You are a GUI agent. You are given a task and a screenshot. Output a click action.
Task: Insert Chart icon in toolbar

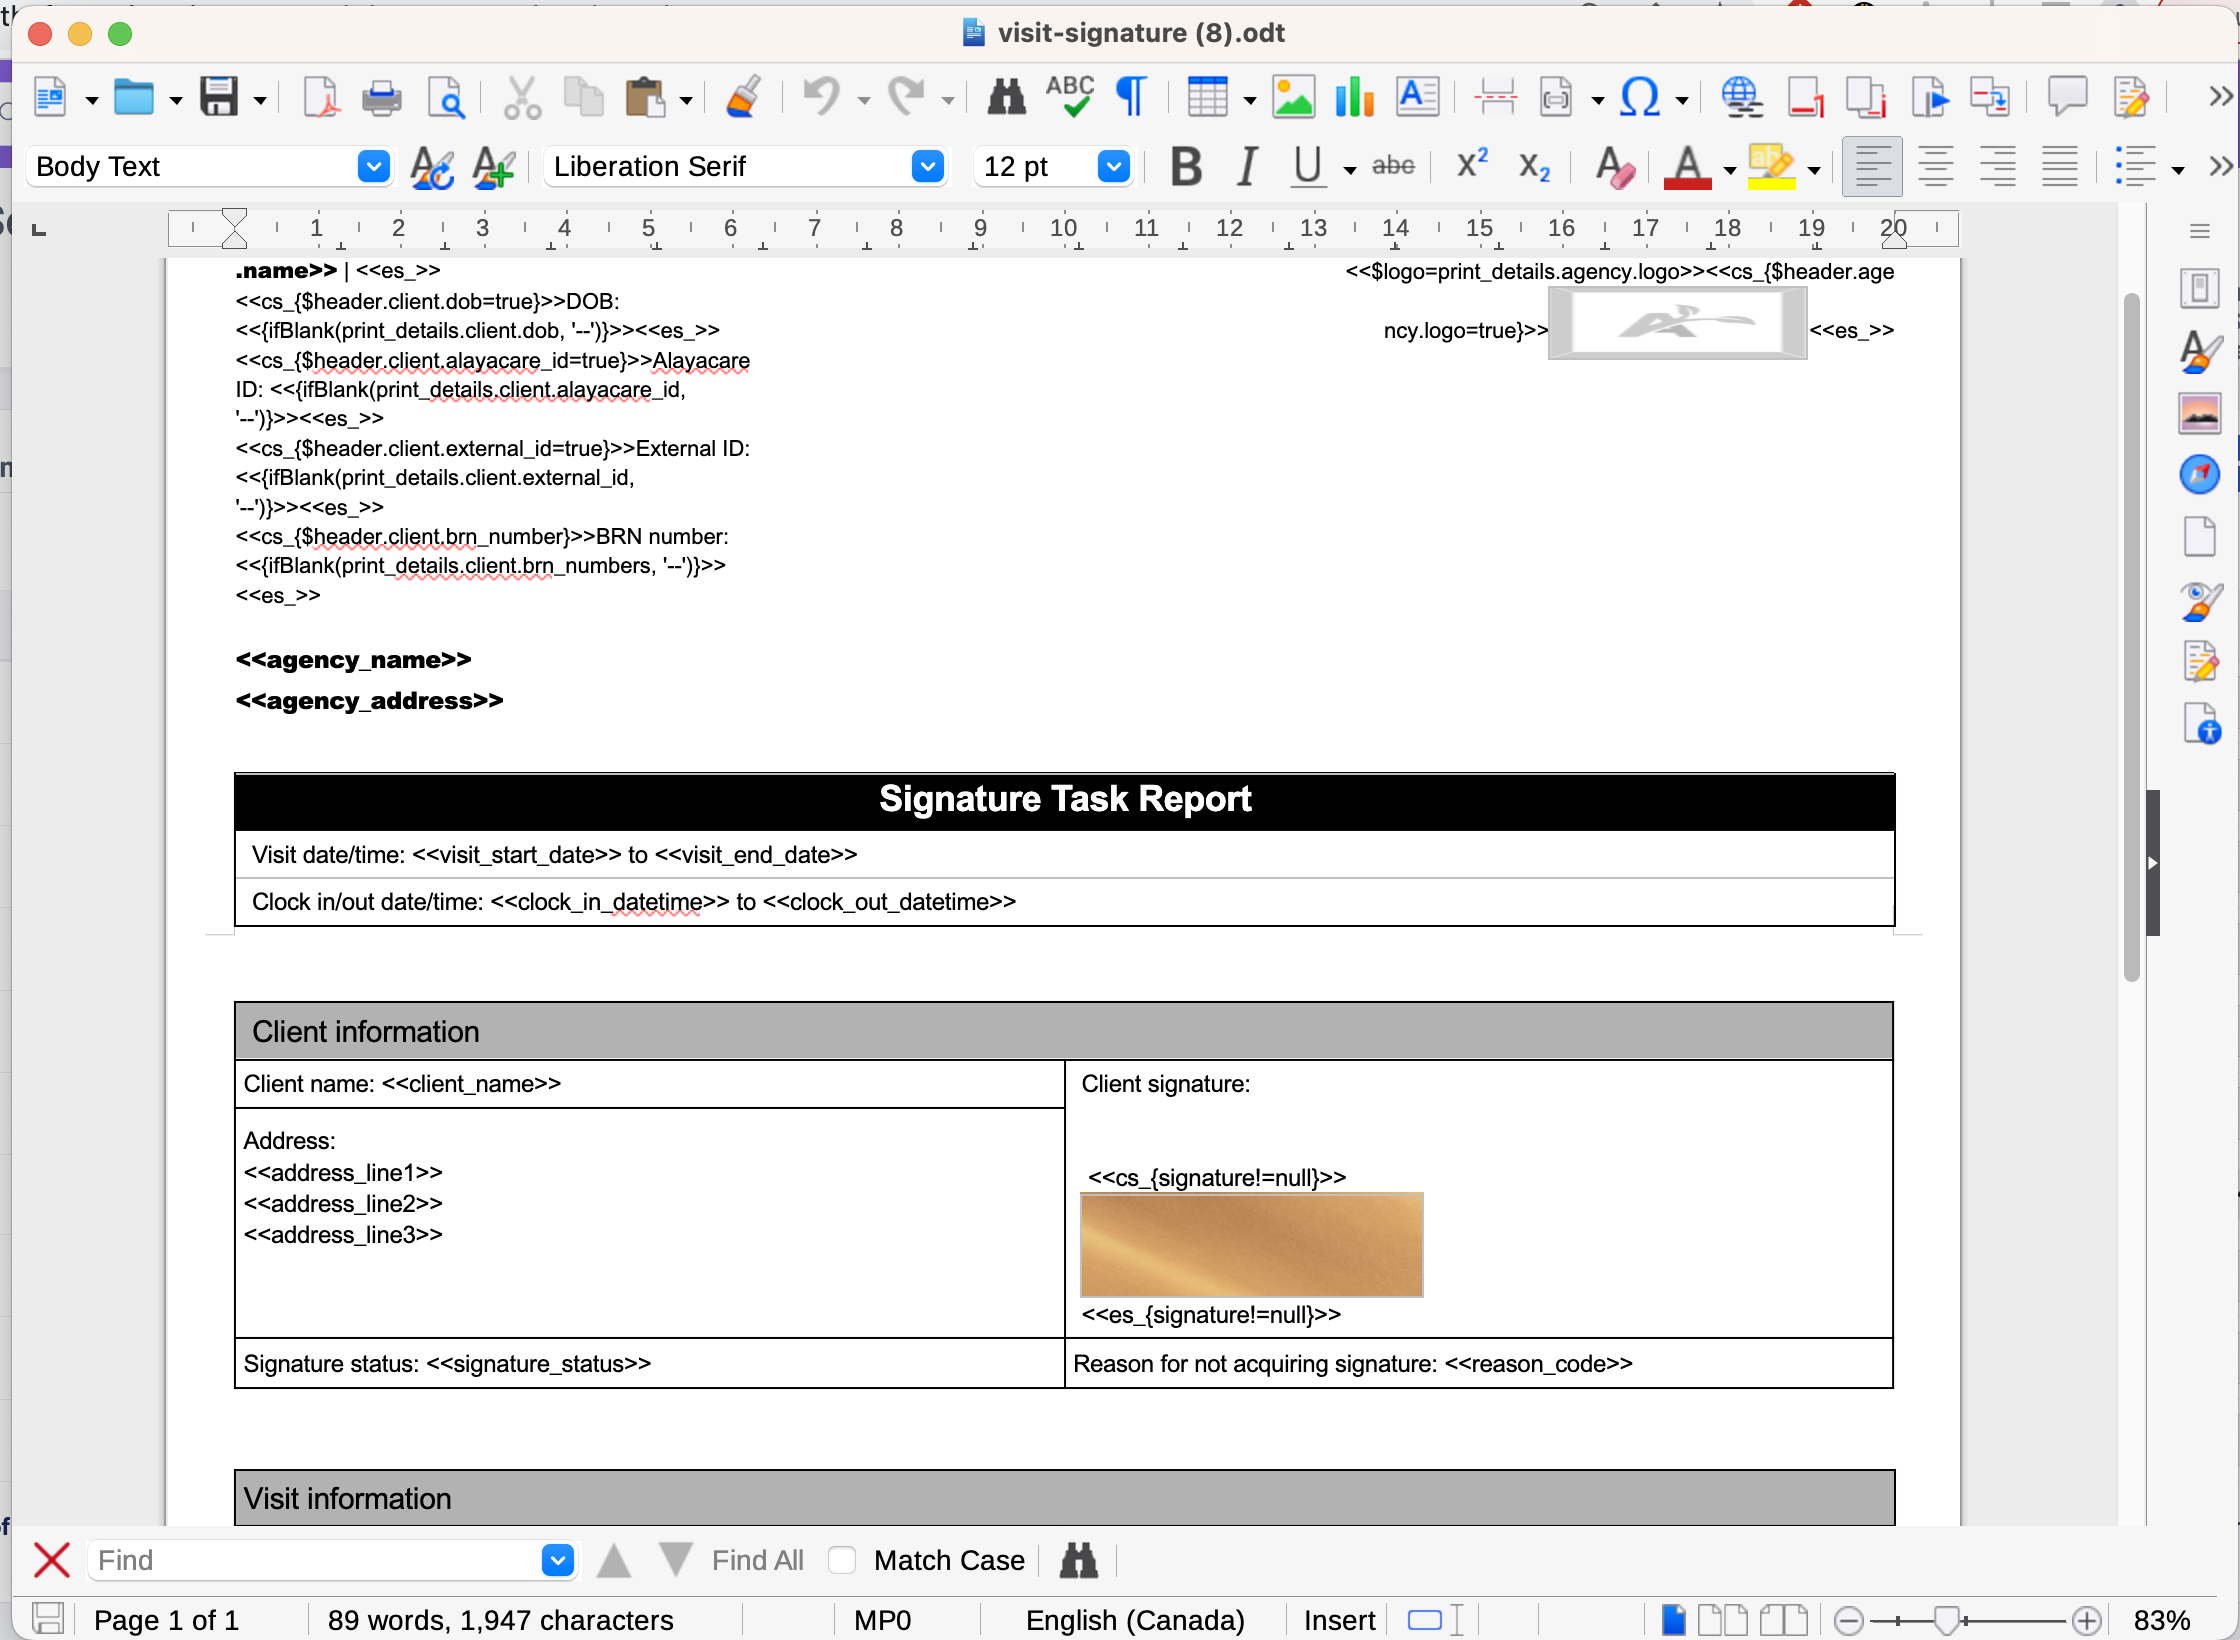(x=1355, y=97)
